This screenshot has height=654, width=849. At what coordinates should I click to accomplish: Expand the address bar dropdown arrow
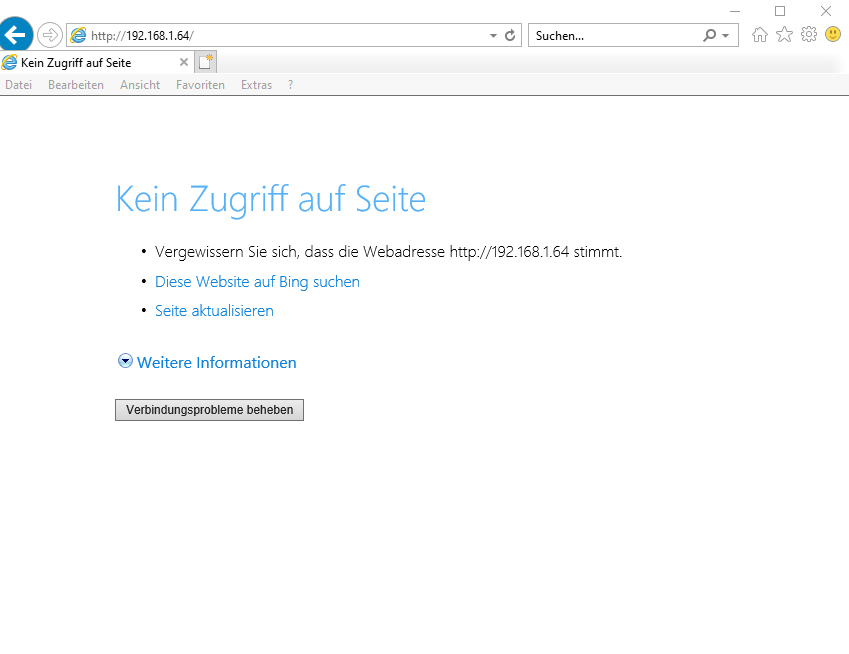coord(493,35)
